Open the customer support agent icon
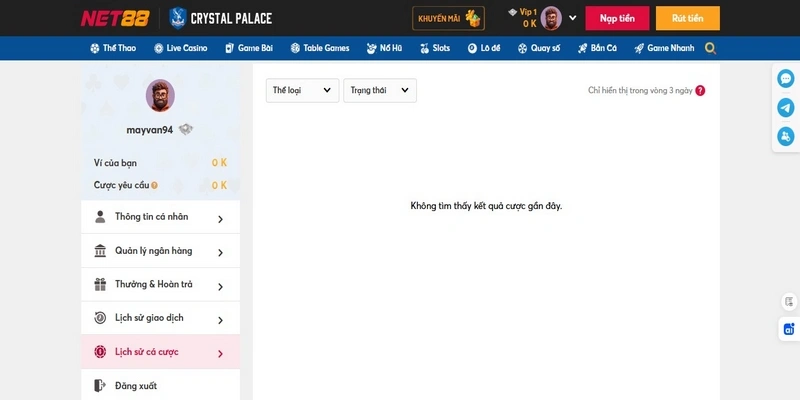800x400 pixels. coord(786,136)
